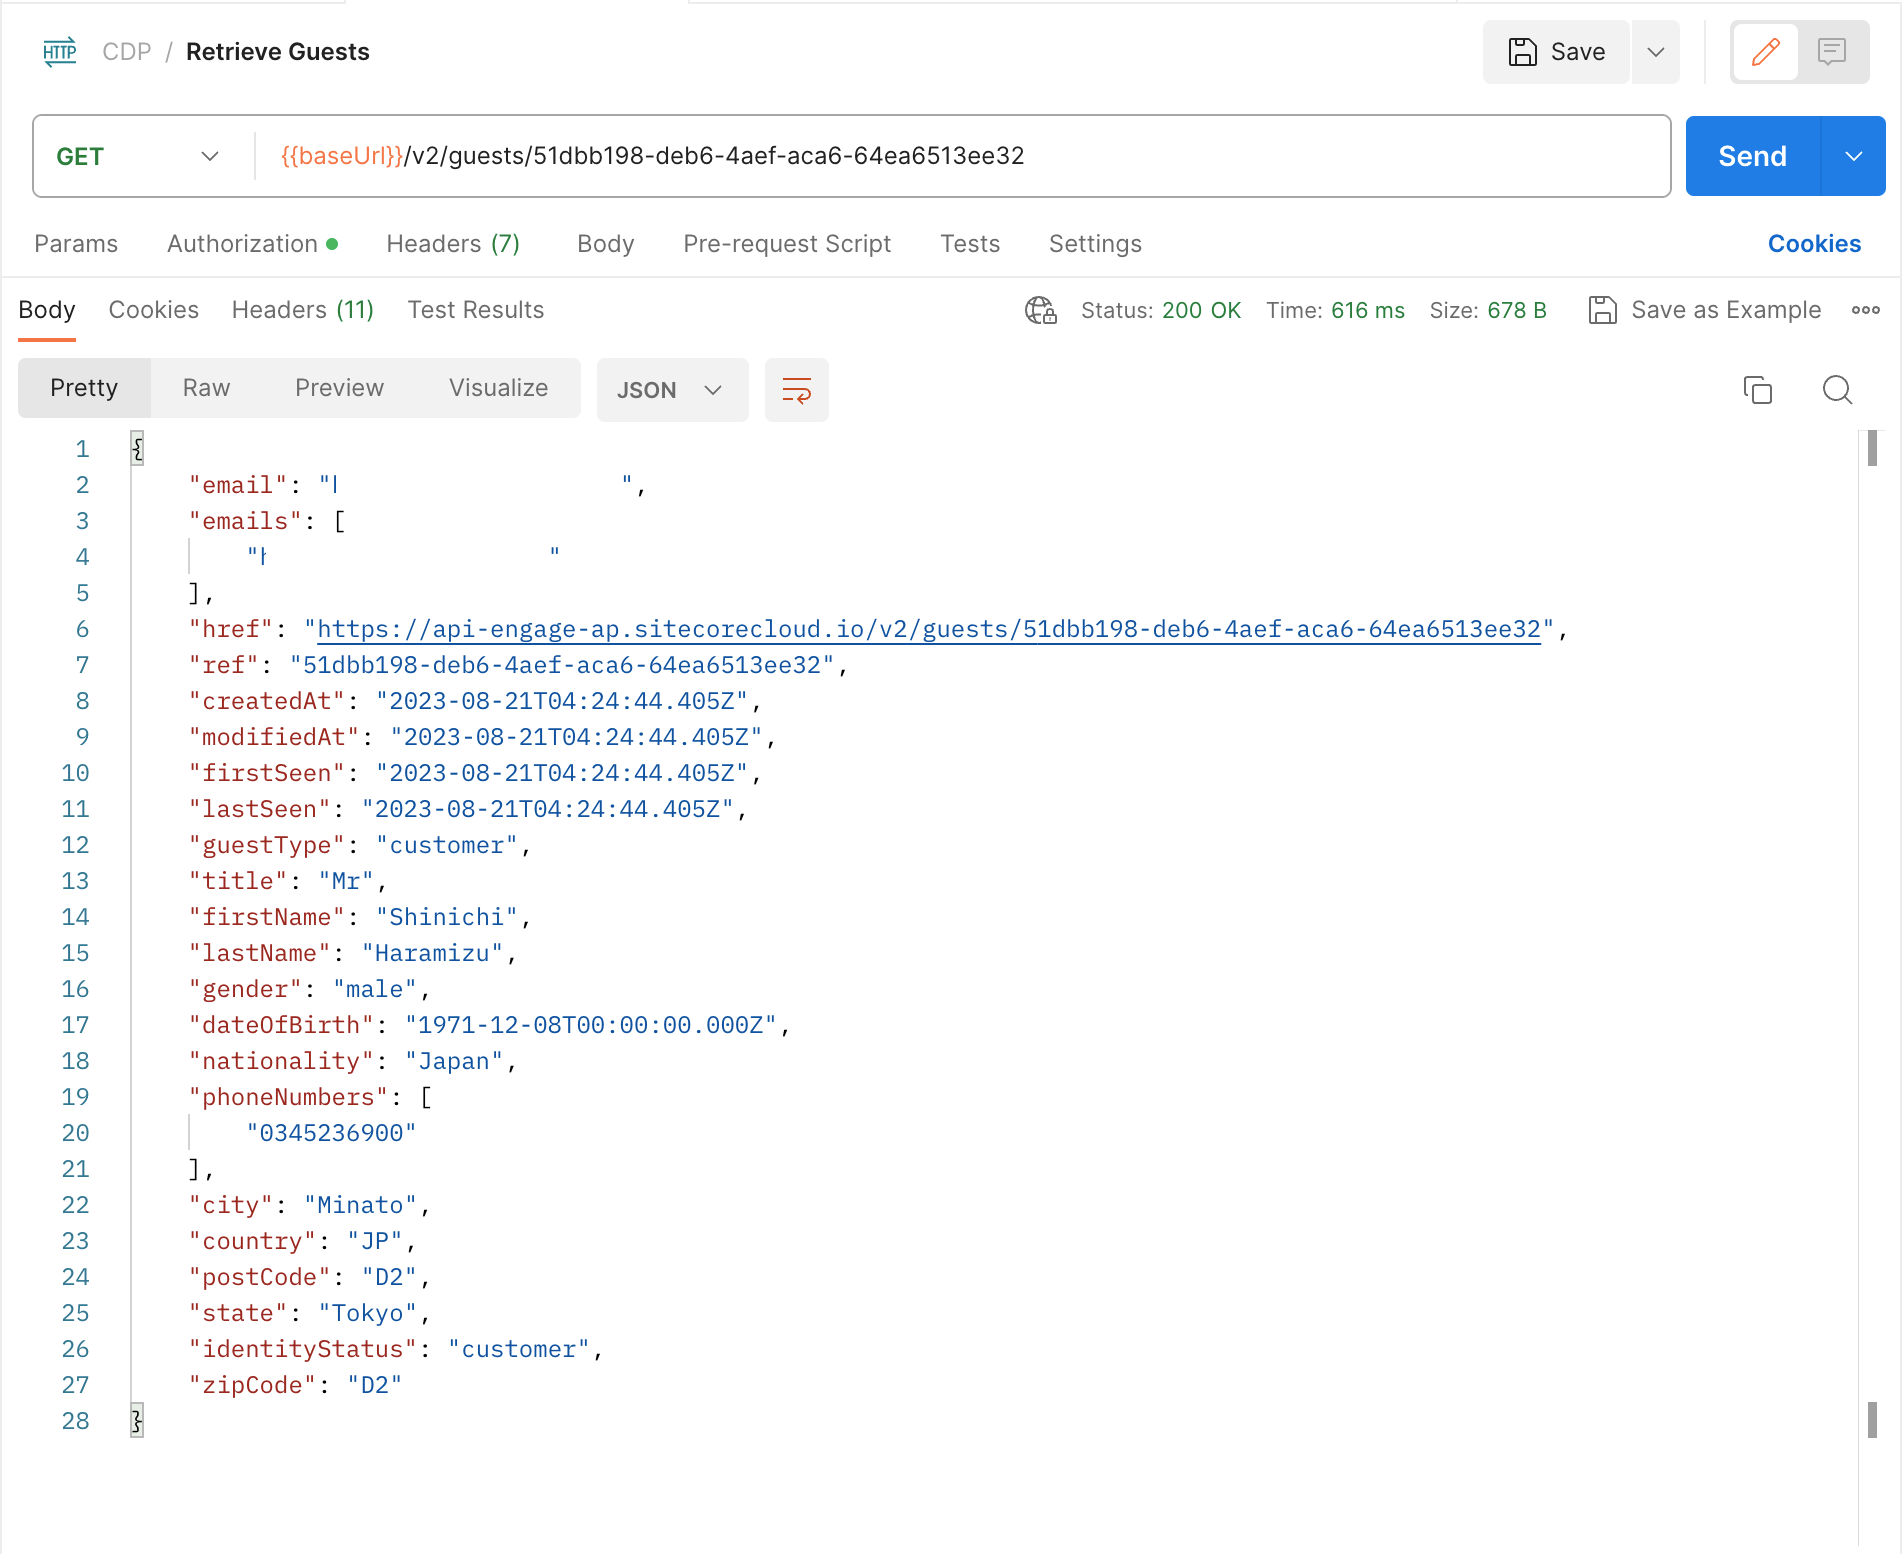Switch to edit mode pencil icon
This screenshot has width=1902, height=1554.
[1766, 52]
